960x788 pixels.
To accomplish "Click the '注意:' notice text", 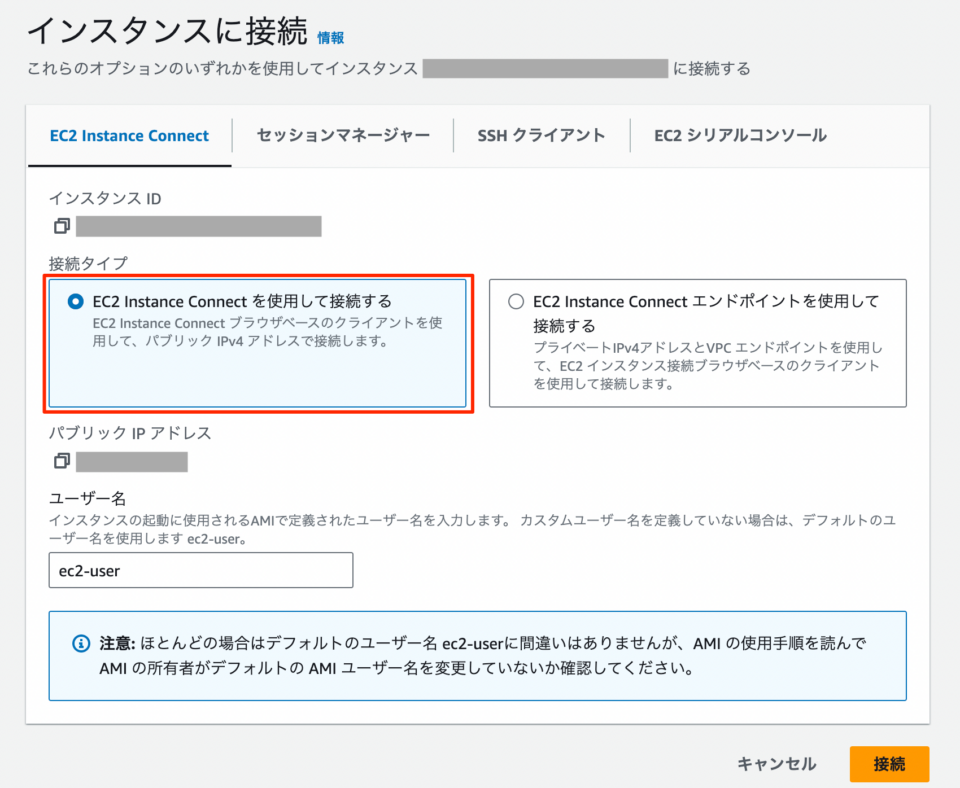I will pos(117,644).
